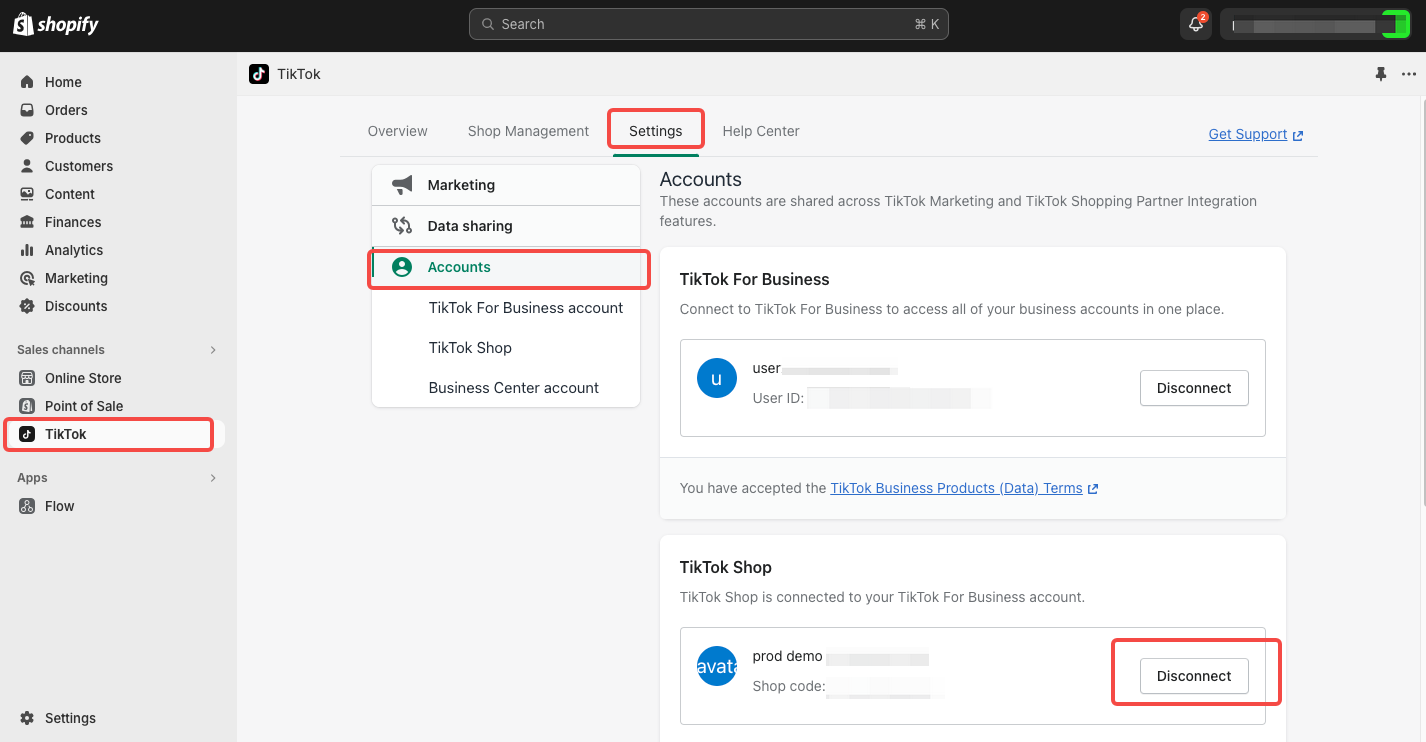Open Products in the sidebar
Image resolution: width=1426 pixels, height=742 pixels.
[72, 138]
